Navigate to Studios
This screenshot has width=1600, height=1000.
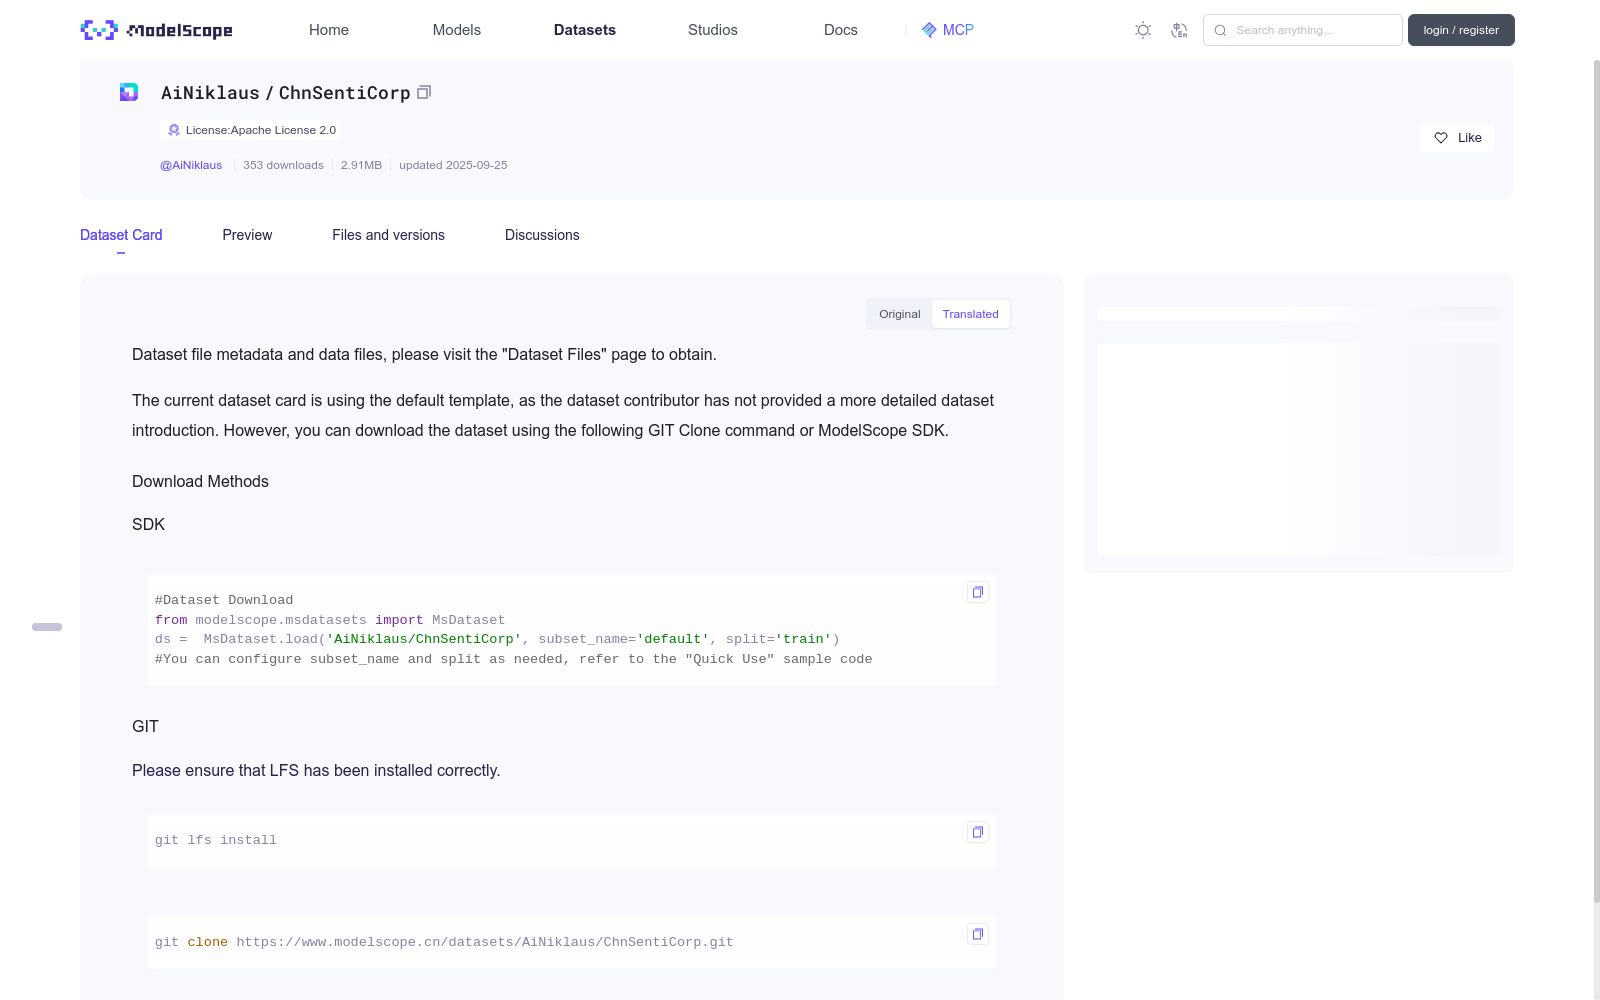pos(713,30)
